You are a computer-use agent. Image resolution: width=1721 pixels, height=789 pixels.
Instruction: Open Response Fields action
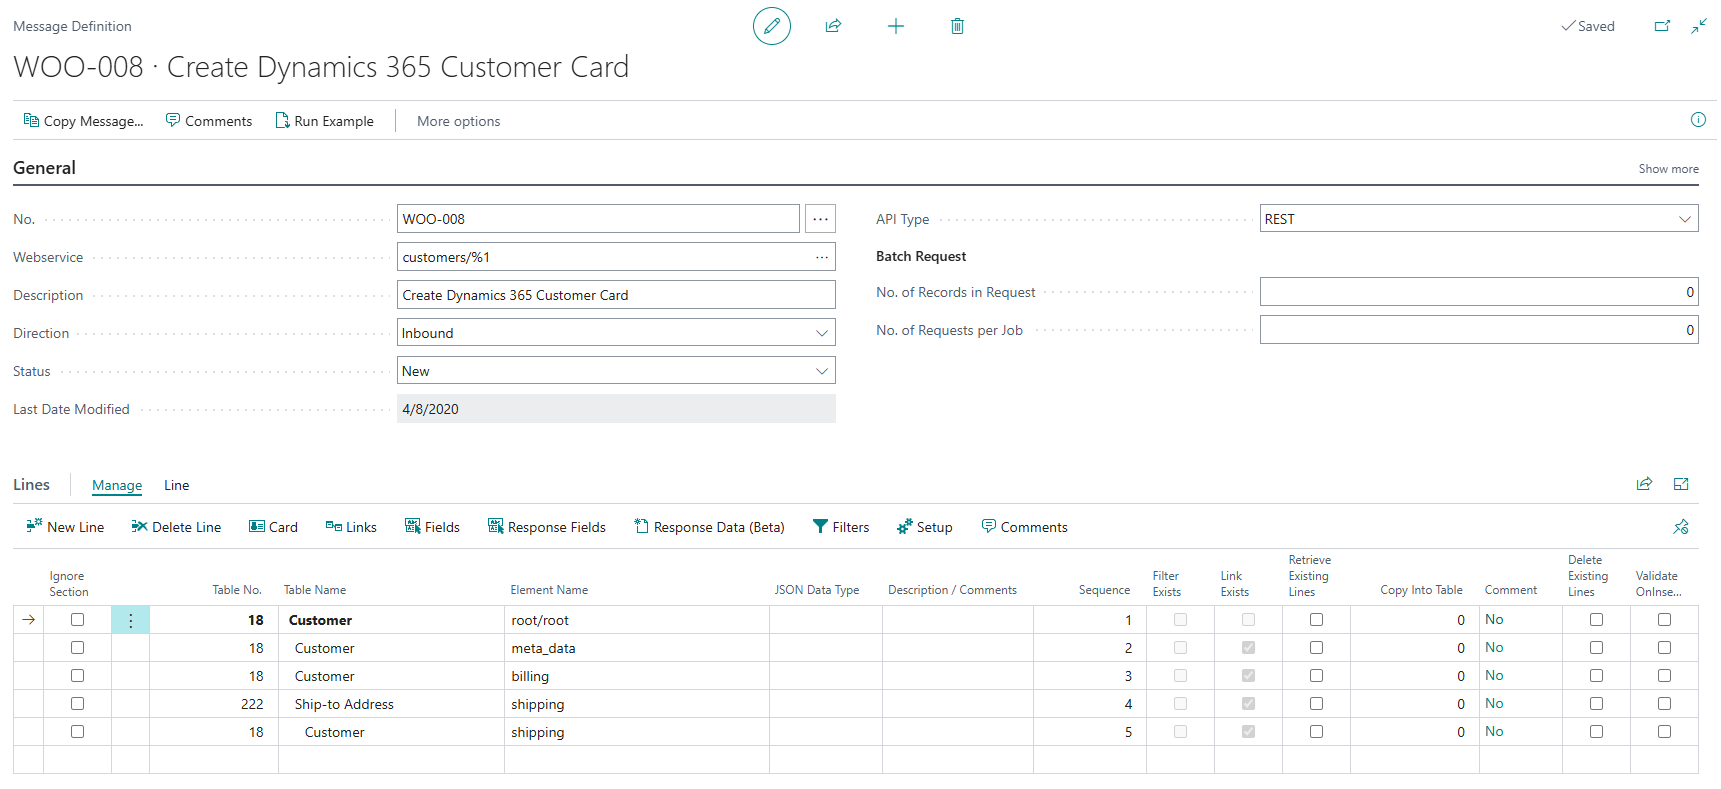point(546,527)
